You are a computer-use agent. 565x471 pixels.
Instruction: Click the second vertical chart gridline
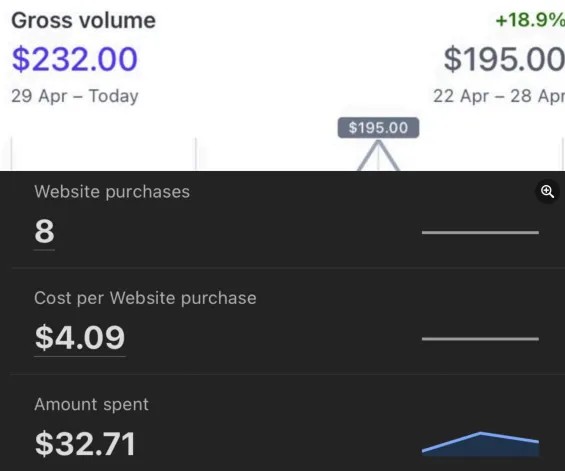[196, 154]
